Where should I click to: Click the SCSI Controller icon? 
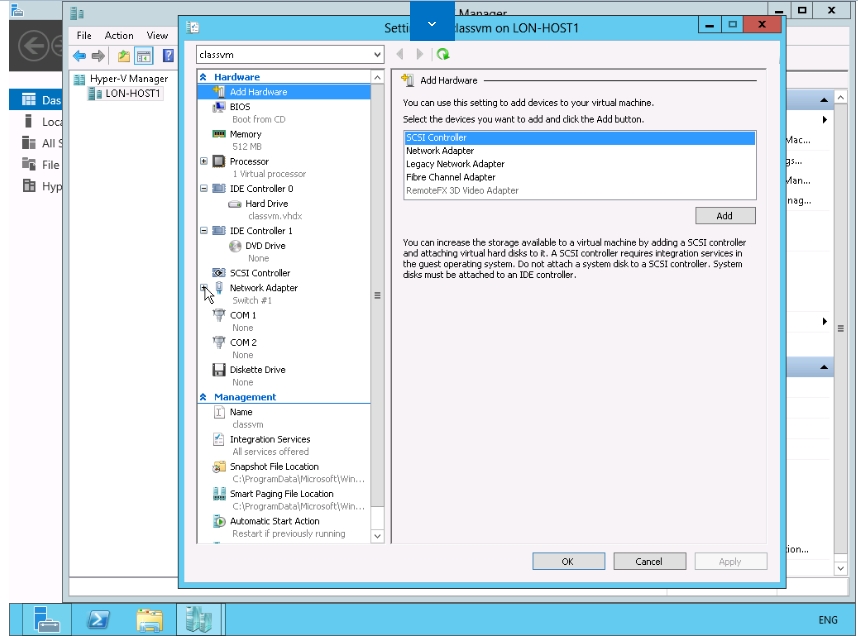tap(219, 273)
